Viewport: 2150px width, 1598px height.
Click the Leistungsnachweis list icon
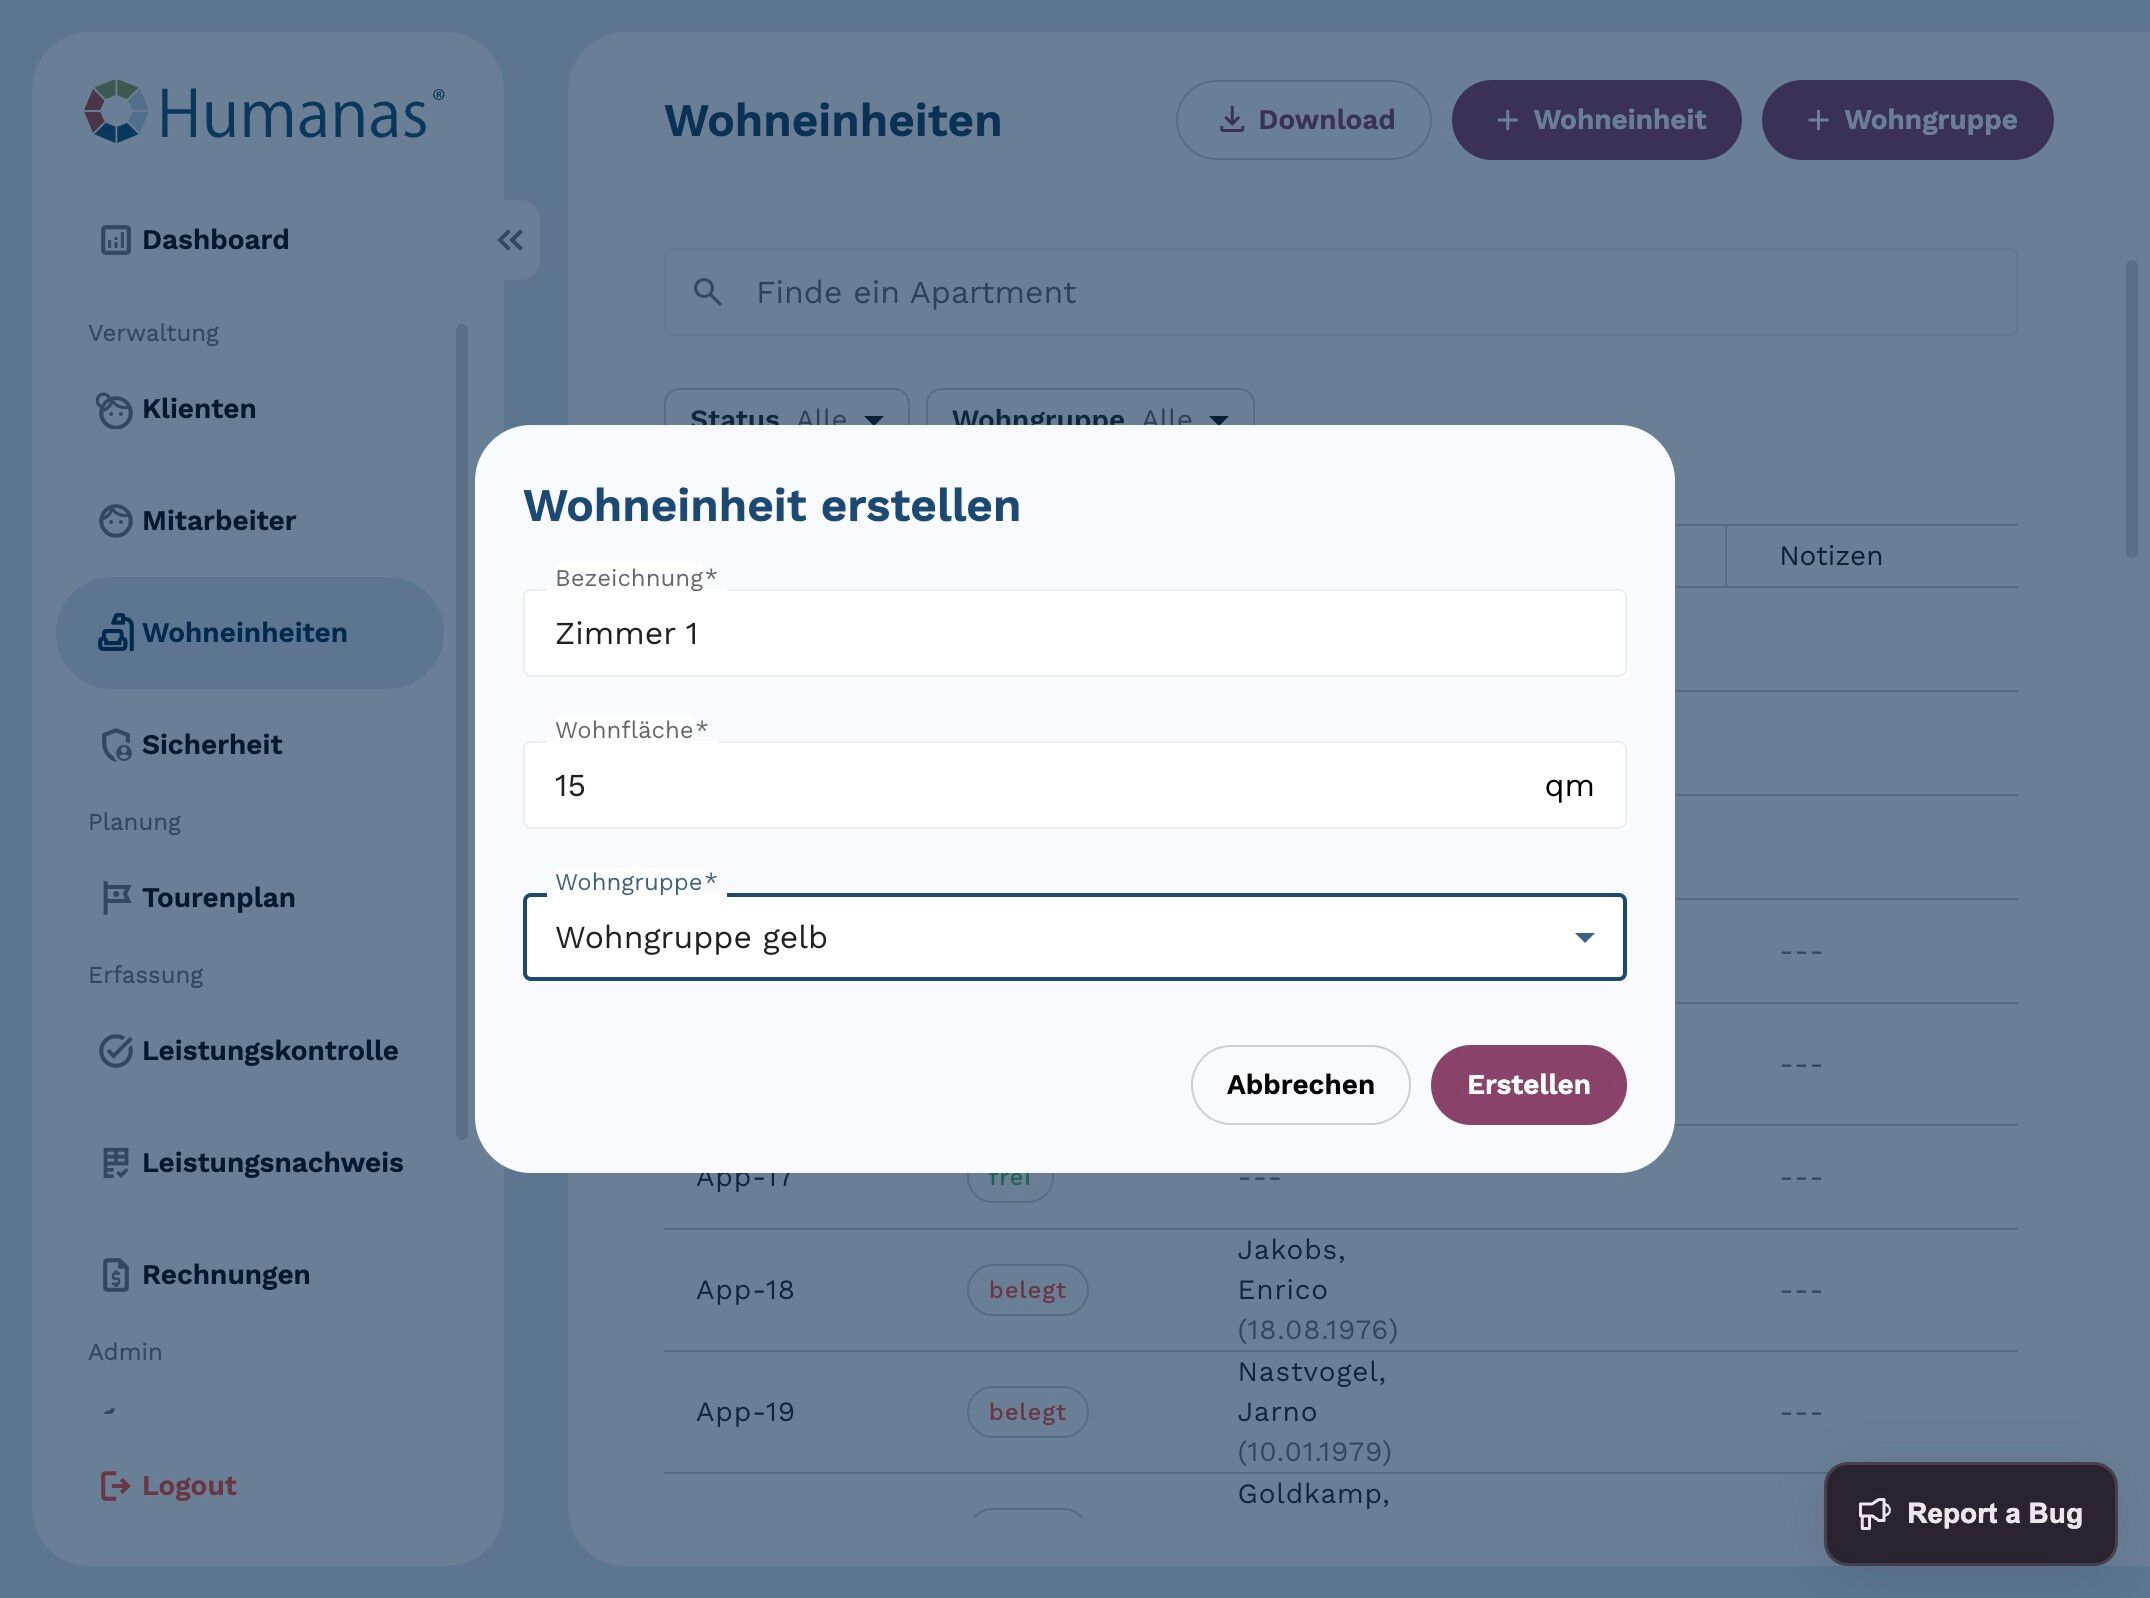[115, 1163]
